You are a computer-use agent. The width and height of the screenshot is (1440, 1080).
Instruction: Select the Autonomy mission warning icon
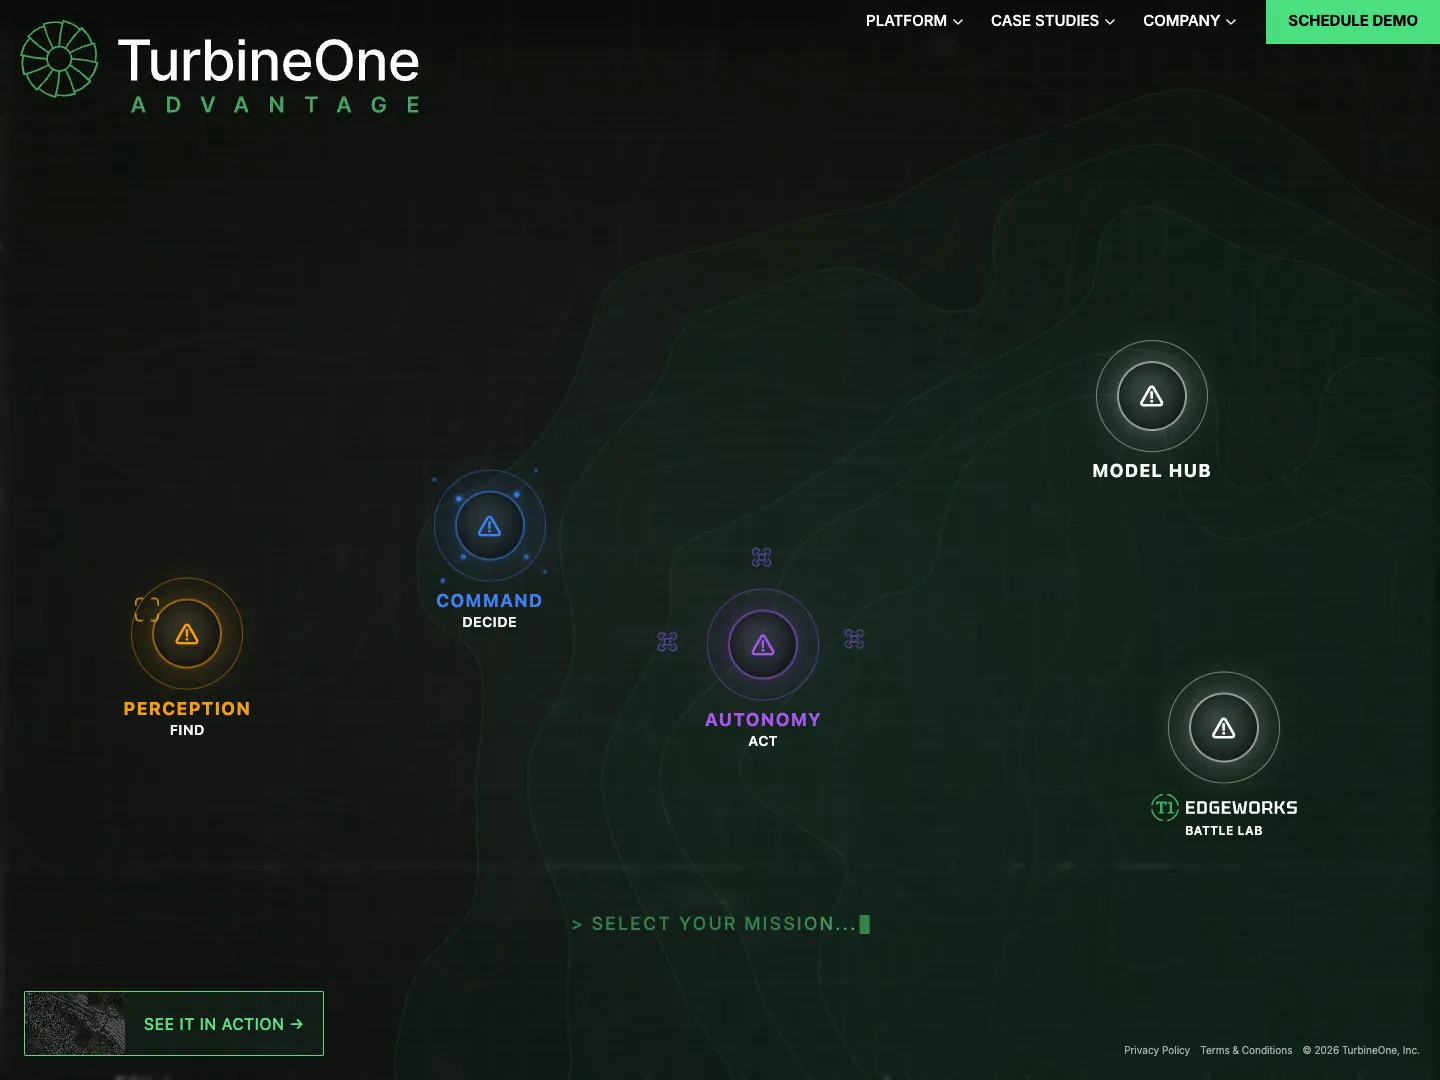point(763,645)
